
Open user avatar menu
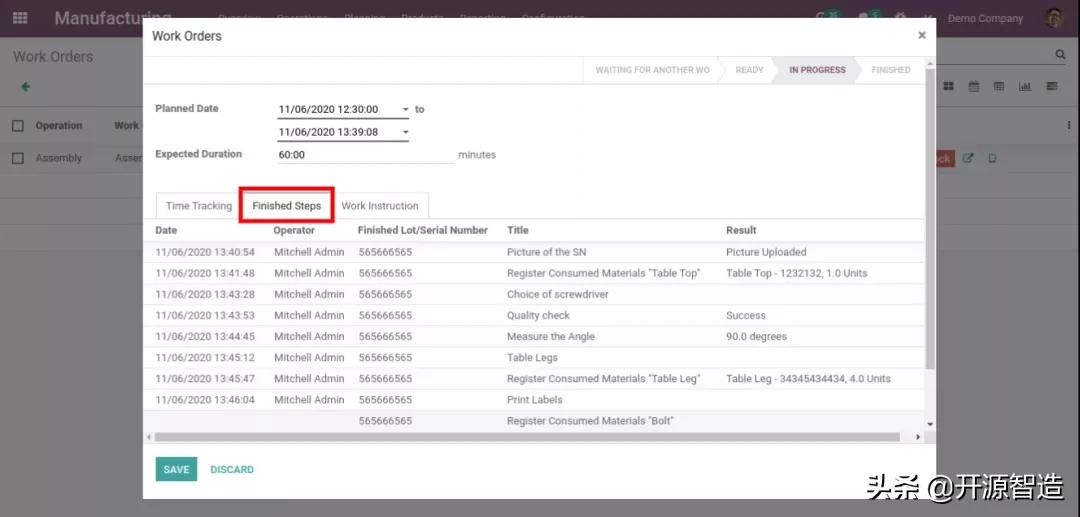pyautogui.click(x=1054, y=19)
